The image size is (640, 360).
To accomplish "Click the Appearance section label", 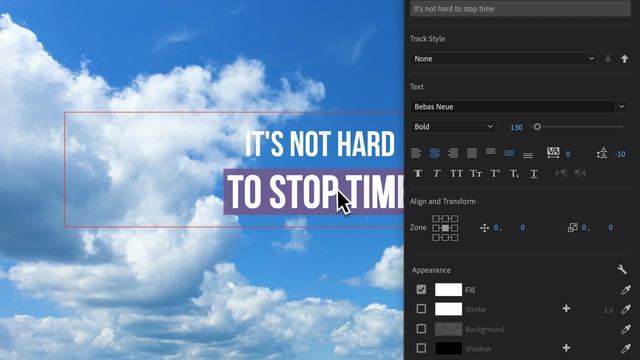I will tap(431, 270).
